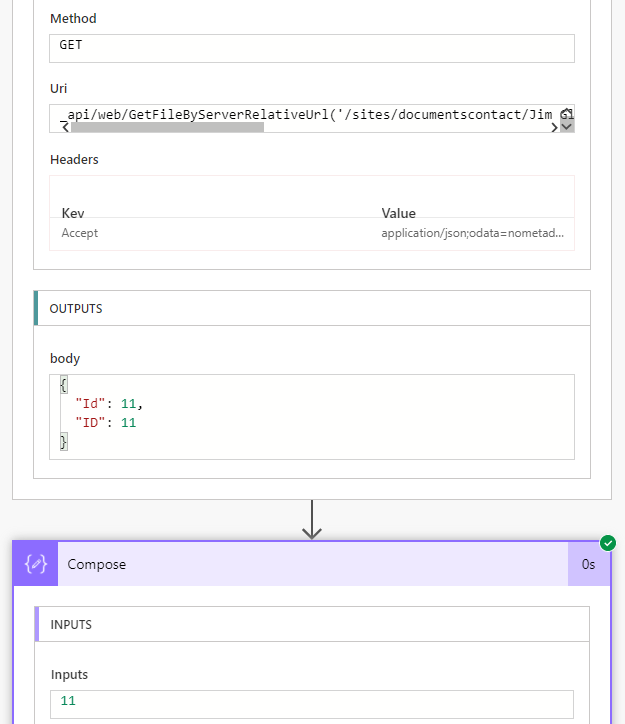
Task: Collapse the INPUTS section under Compose
Action: click(312, 624)
